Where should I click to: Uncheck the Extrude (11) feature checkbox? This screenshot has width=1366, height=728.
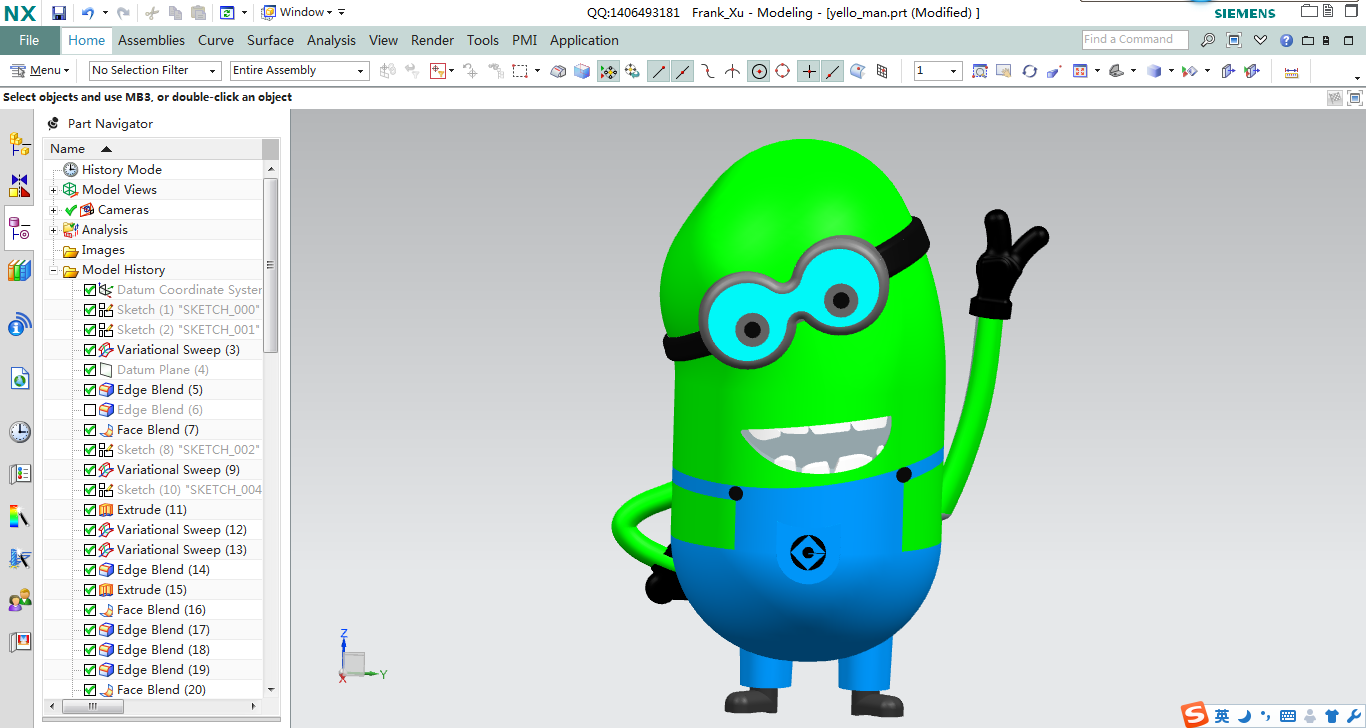[x=90, y=510]
